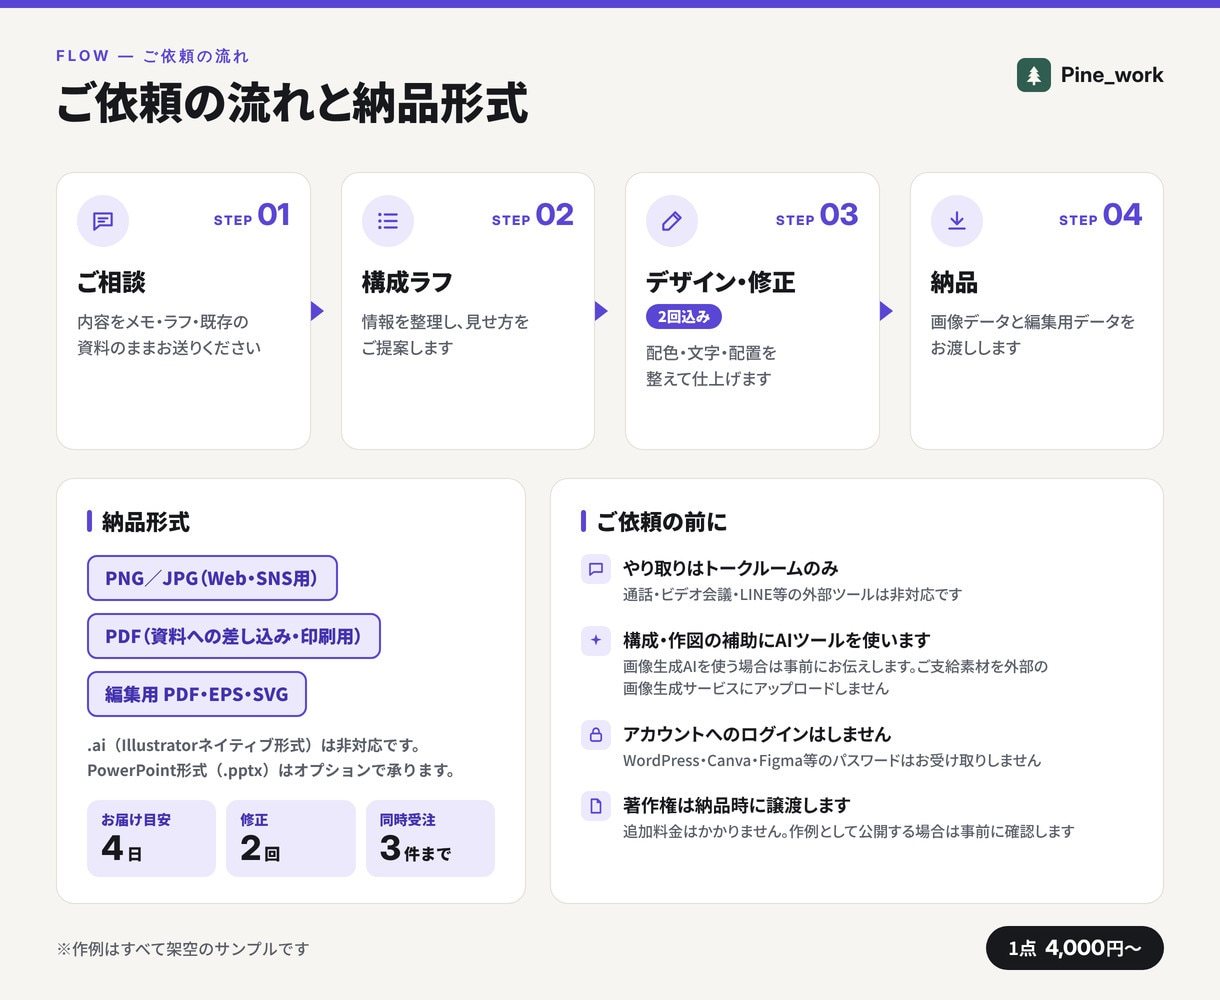Click the Pine_work brand name
The width and height of the screenshot is (1220, 1000).
click(1112, 75)
